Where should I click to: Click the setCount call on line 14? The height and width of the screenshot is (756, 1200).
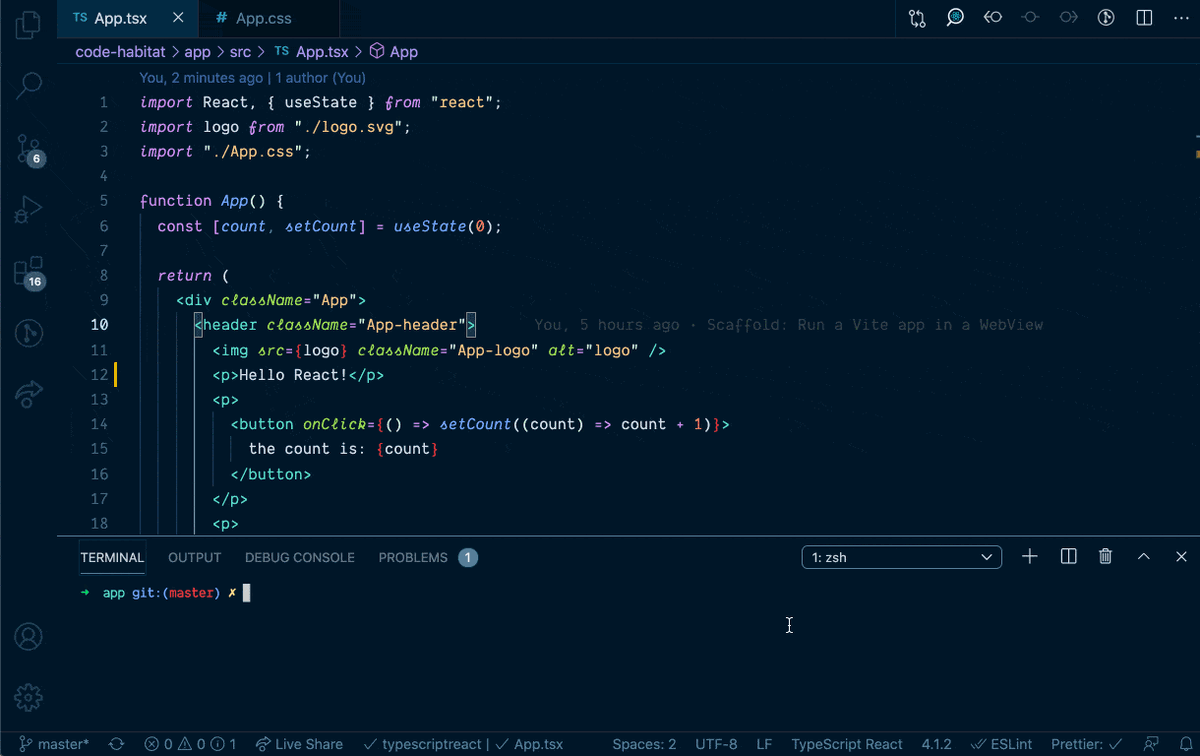(x=476, y=424)
